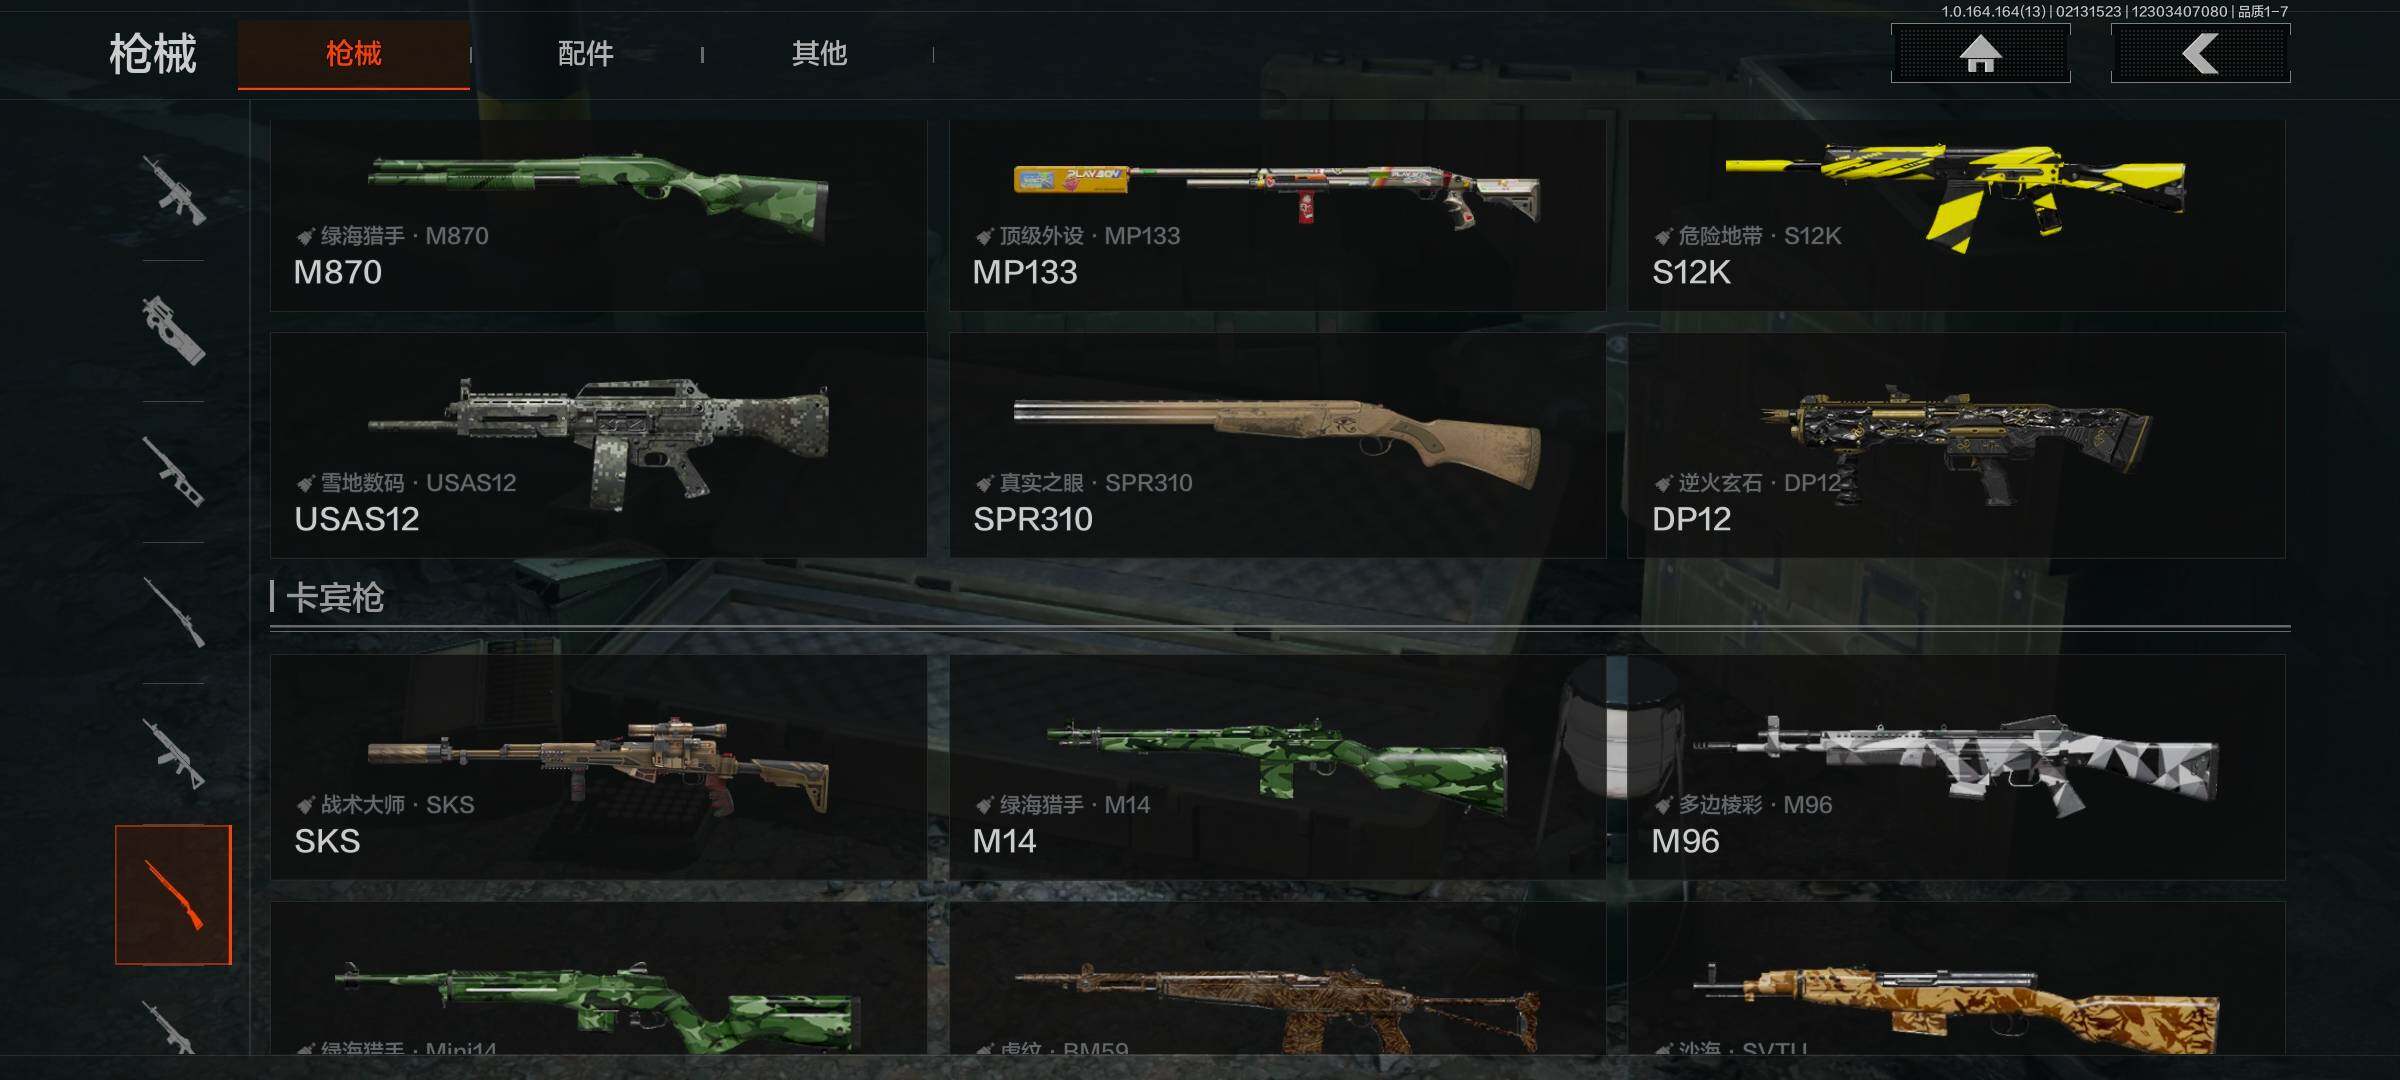2400x1080 pixels.
Task: Choose the M14 green camo card
Action: (x=1277, y=767)
